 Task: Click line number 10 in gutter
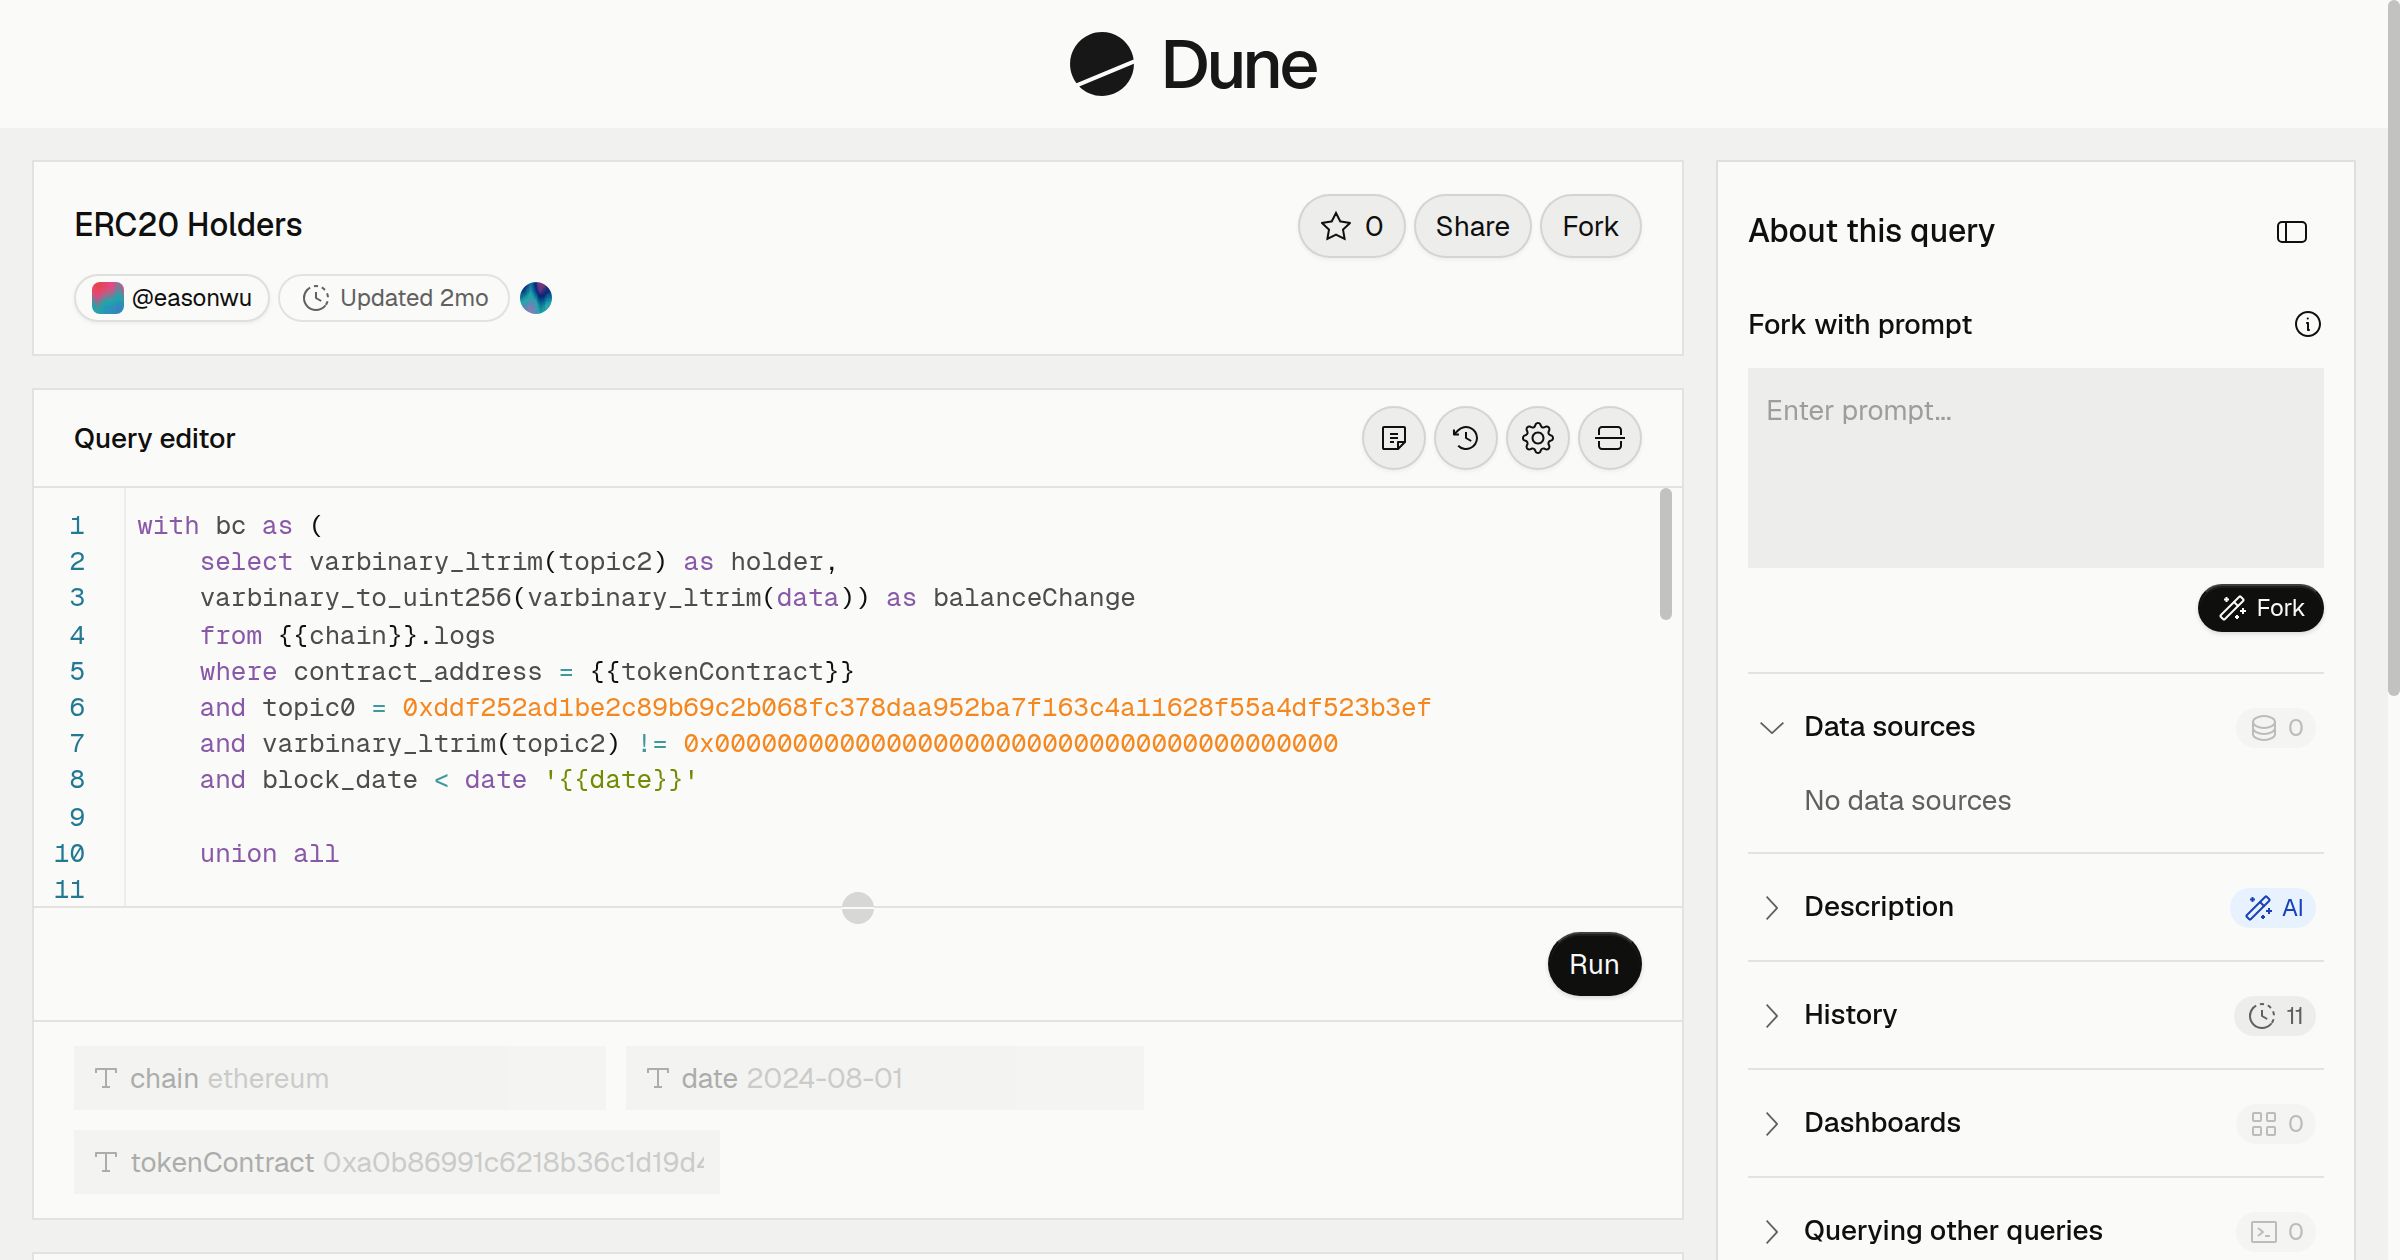(69, 854)
